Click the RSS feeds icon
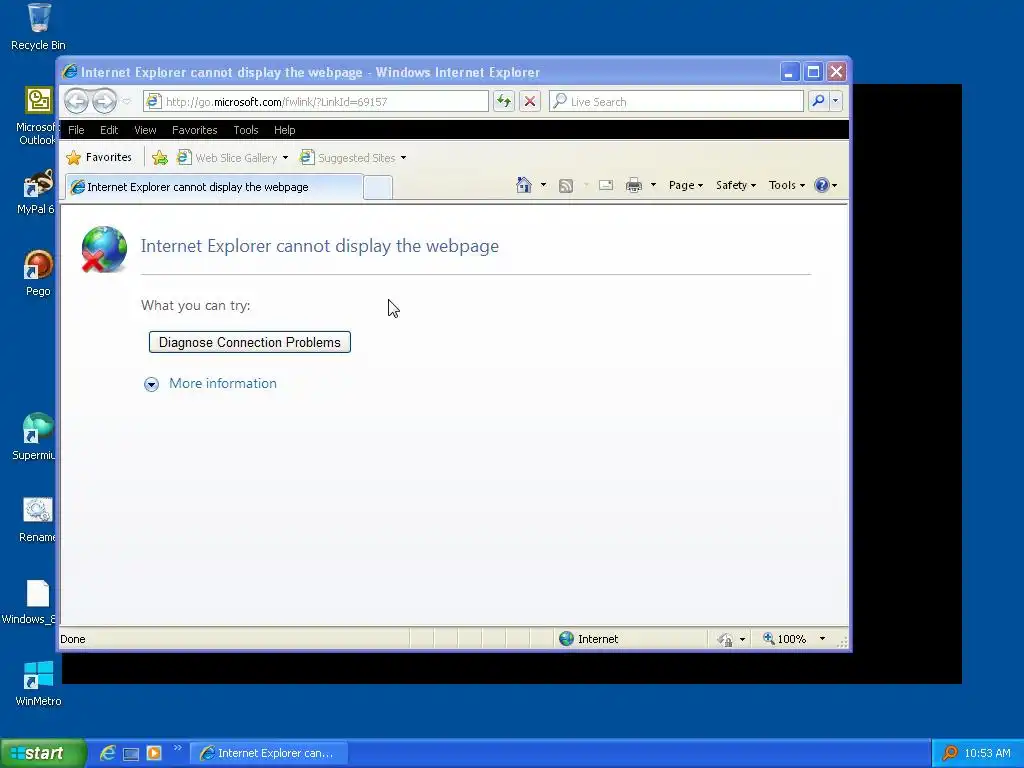 566,185
